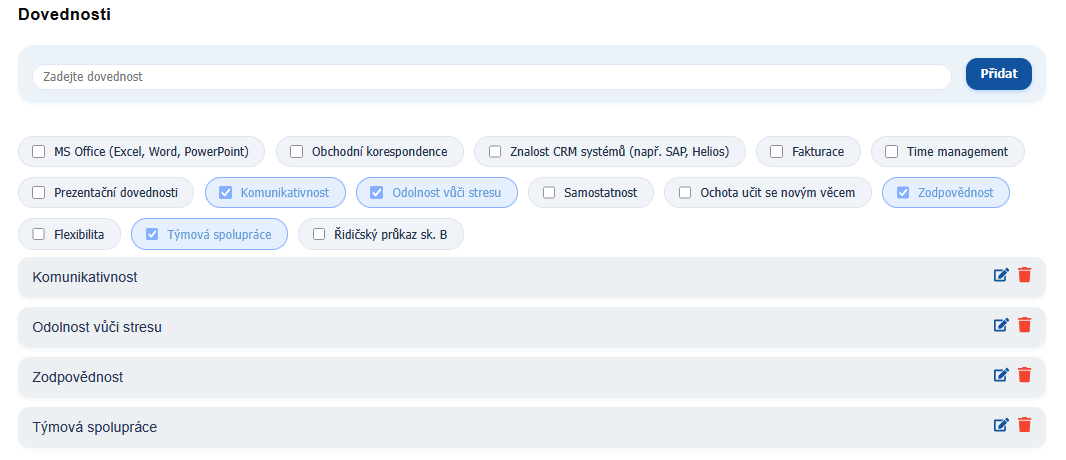Image resolution: width=1066 pixels, height=460 pixels.
Task: Check the Samostatnost skill option
Action: [x=549, y=193]
